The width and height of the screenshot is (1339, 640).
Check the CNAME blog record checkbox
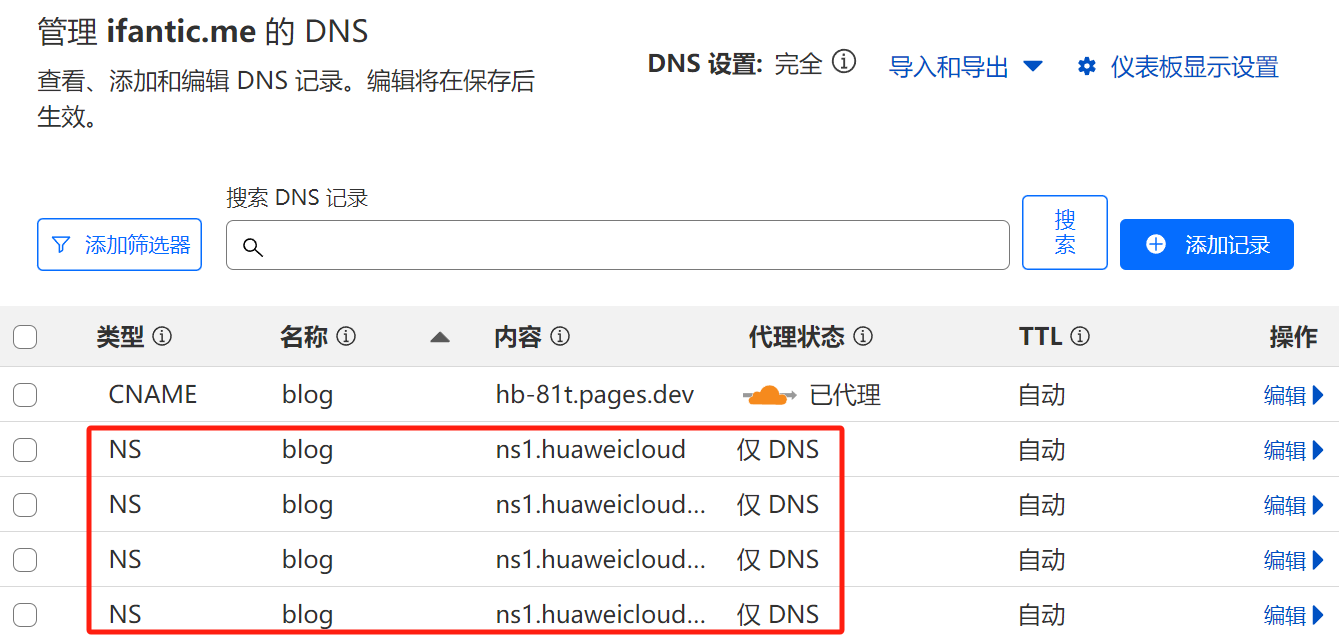(25, 395)
